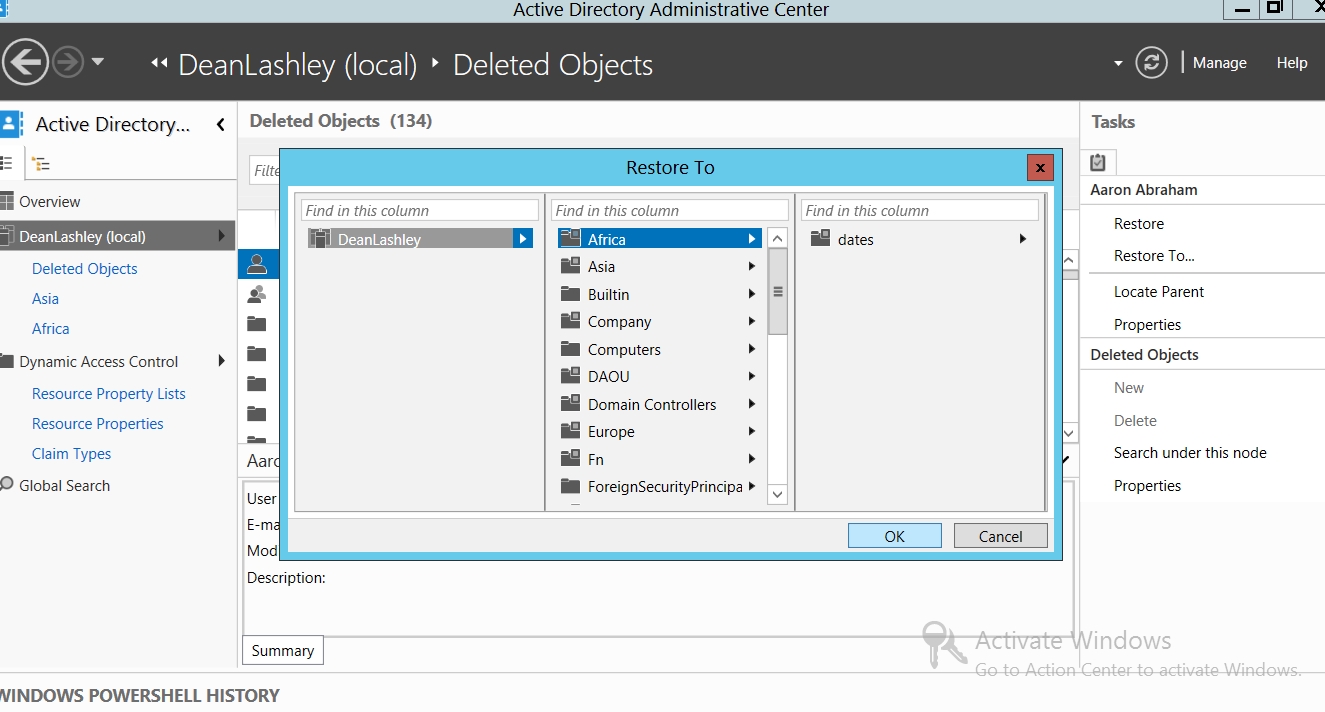1325x712 pixels.
Task: Click the dates folder icon
Action: point(820,239)
